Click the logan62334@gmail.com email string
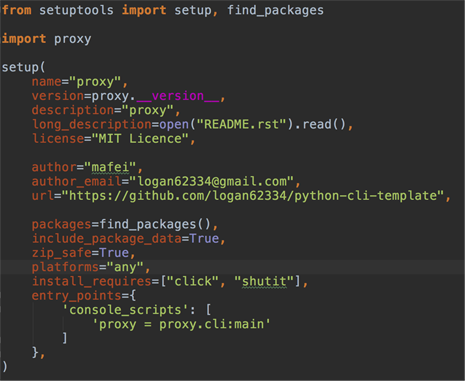Screen dimensions: 465x381 211,182
